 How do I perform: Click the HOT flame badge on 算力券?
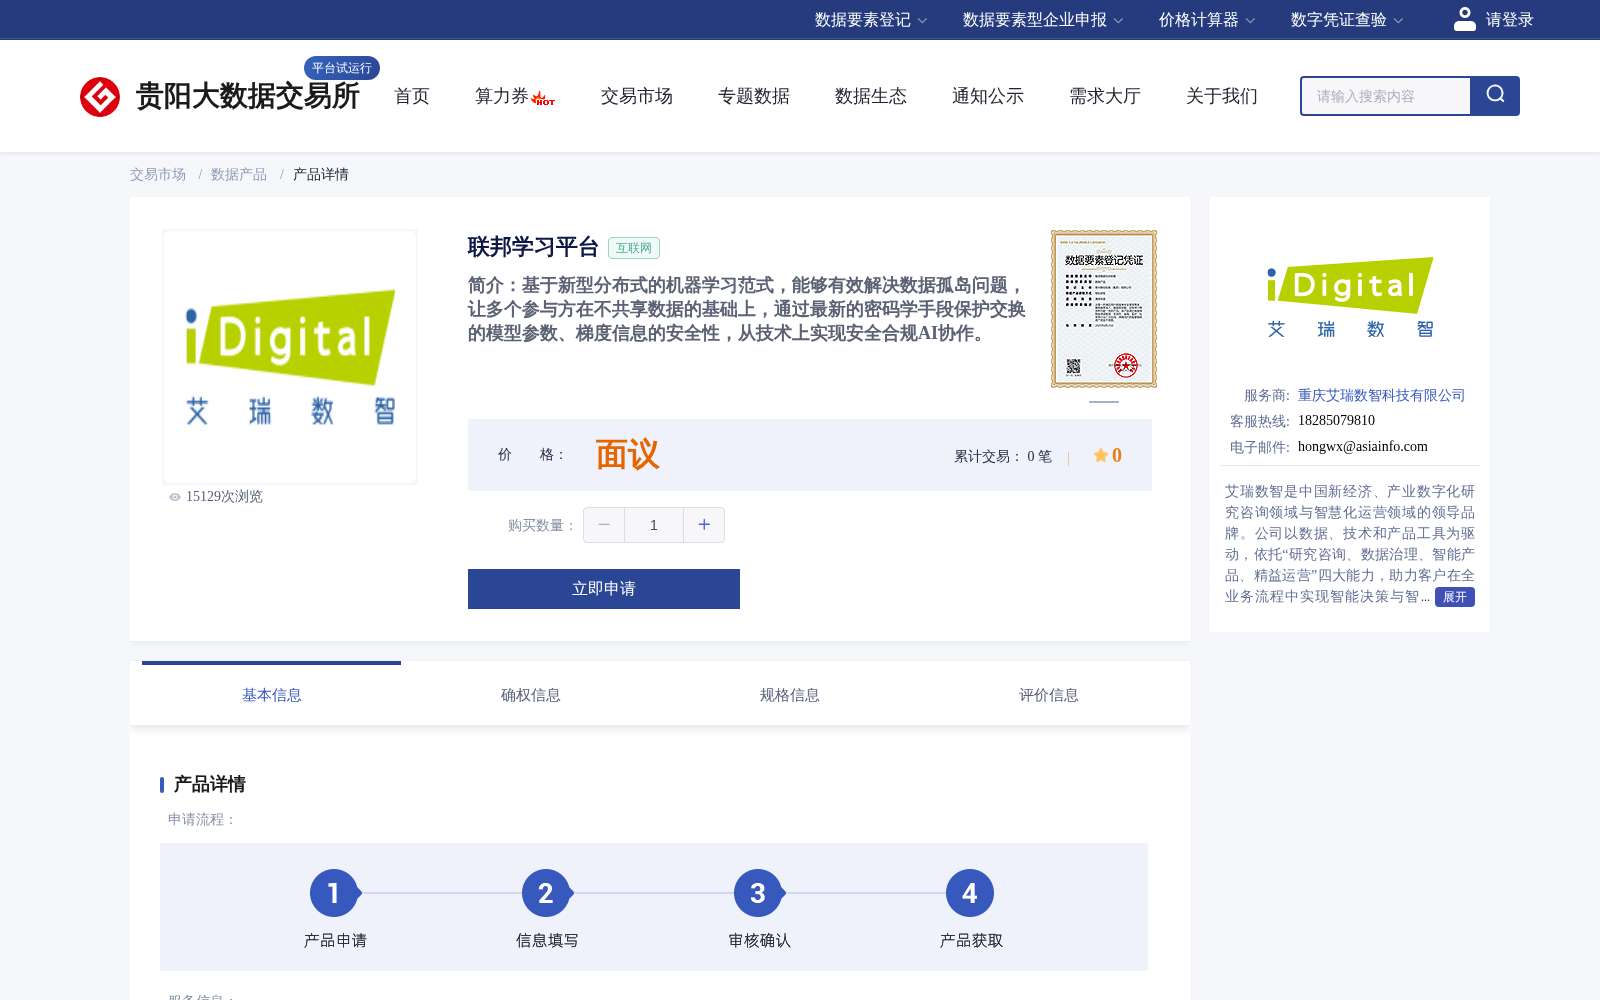coord(544,99)
